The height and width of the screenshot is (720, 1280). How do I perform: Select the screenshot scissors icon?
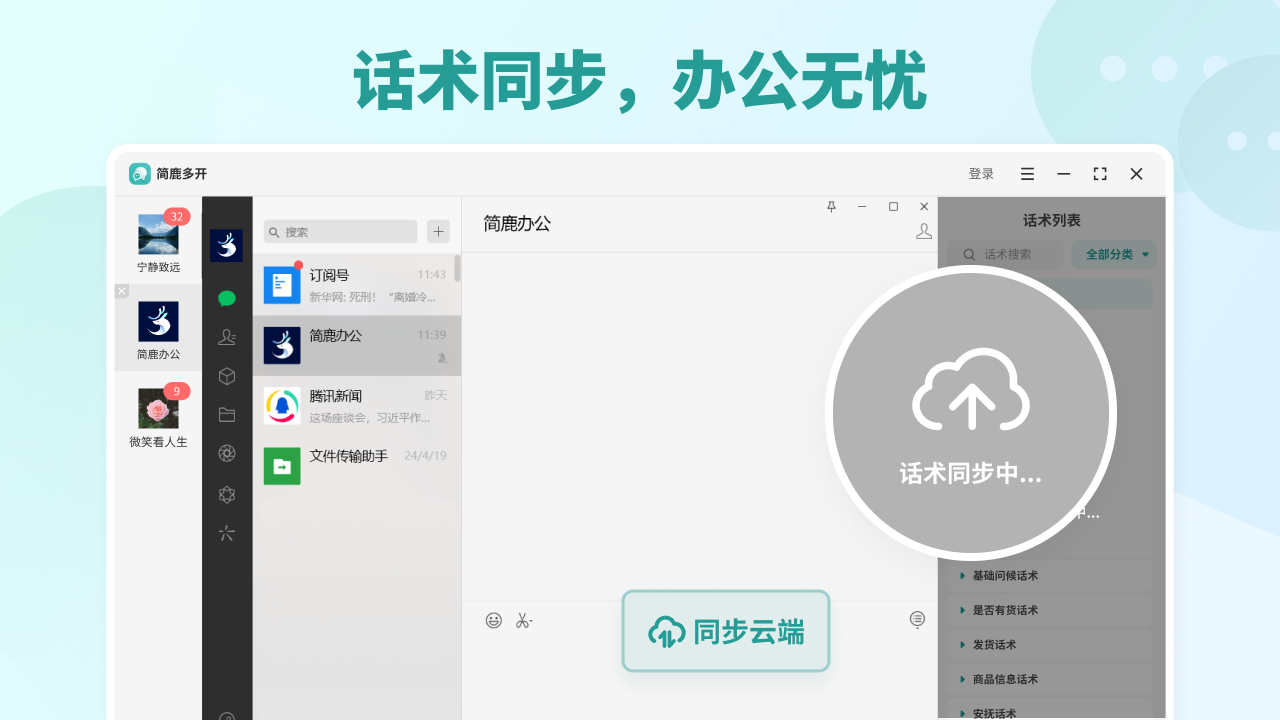523,620
